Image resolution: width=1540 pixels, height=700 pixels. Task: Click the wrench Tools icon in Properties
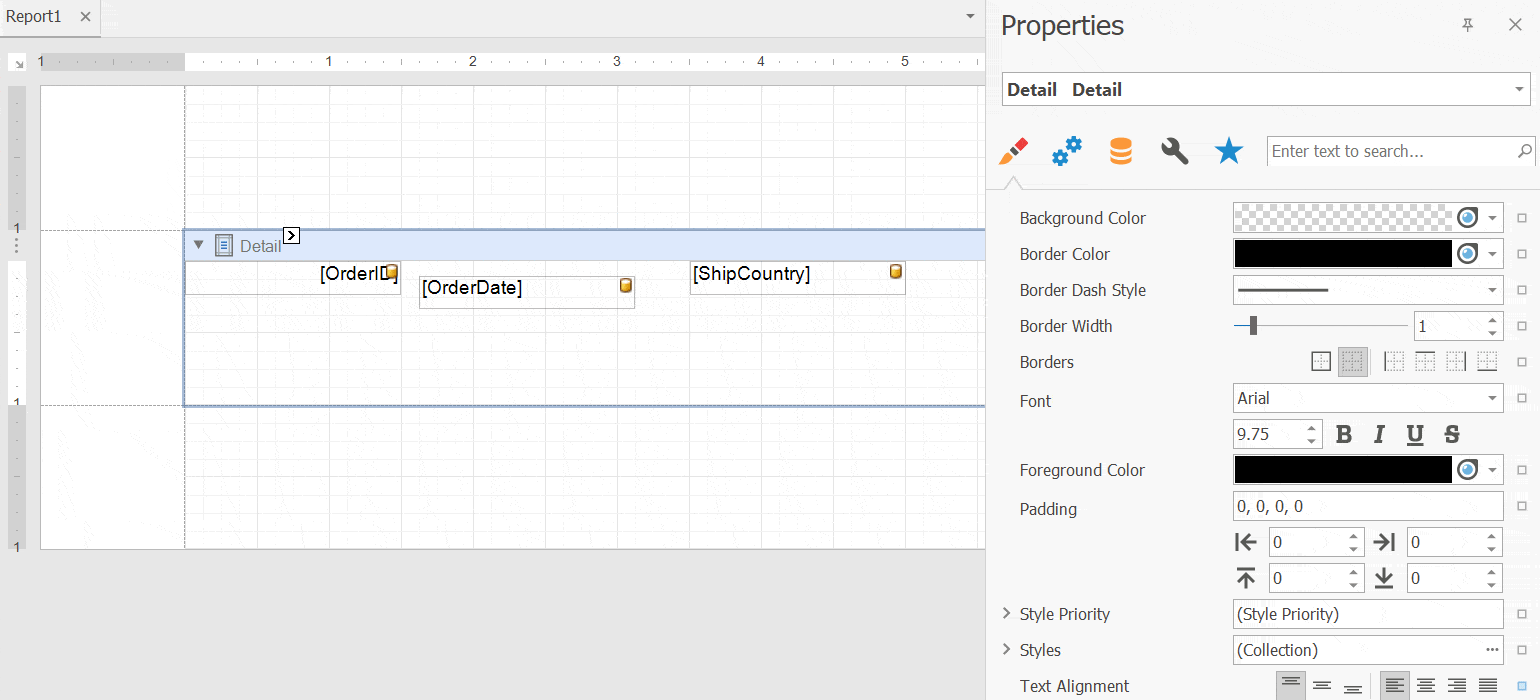[1174, 151]
